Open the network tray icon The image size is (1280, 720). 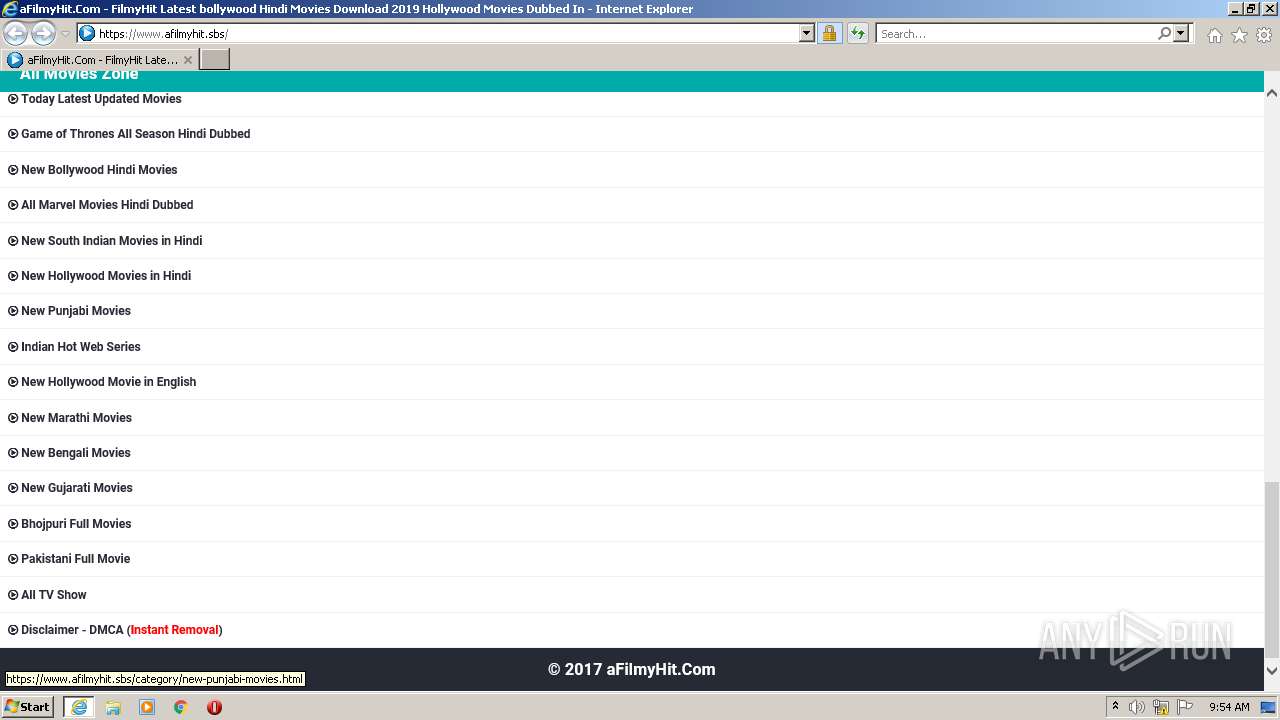tap(1161, 707)
